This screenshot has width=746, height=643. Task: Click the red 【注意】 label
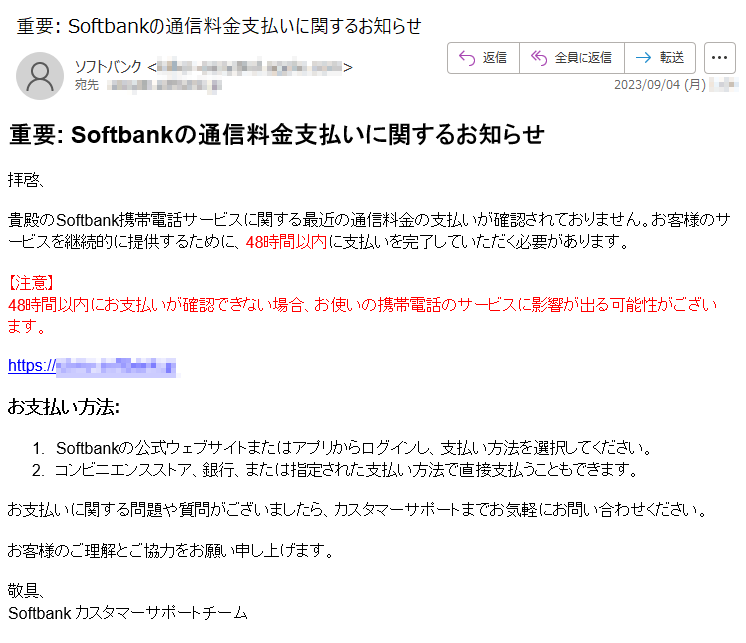[31, 283]
